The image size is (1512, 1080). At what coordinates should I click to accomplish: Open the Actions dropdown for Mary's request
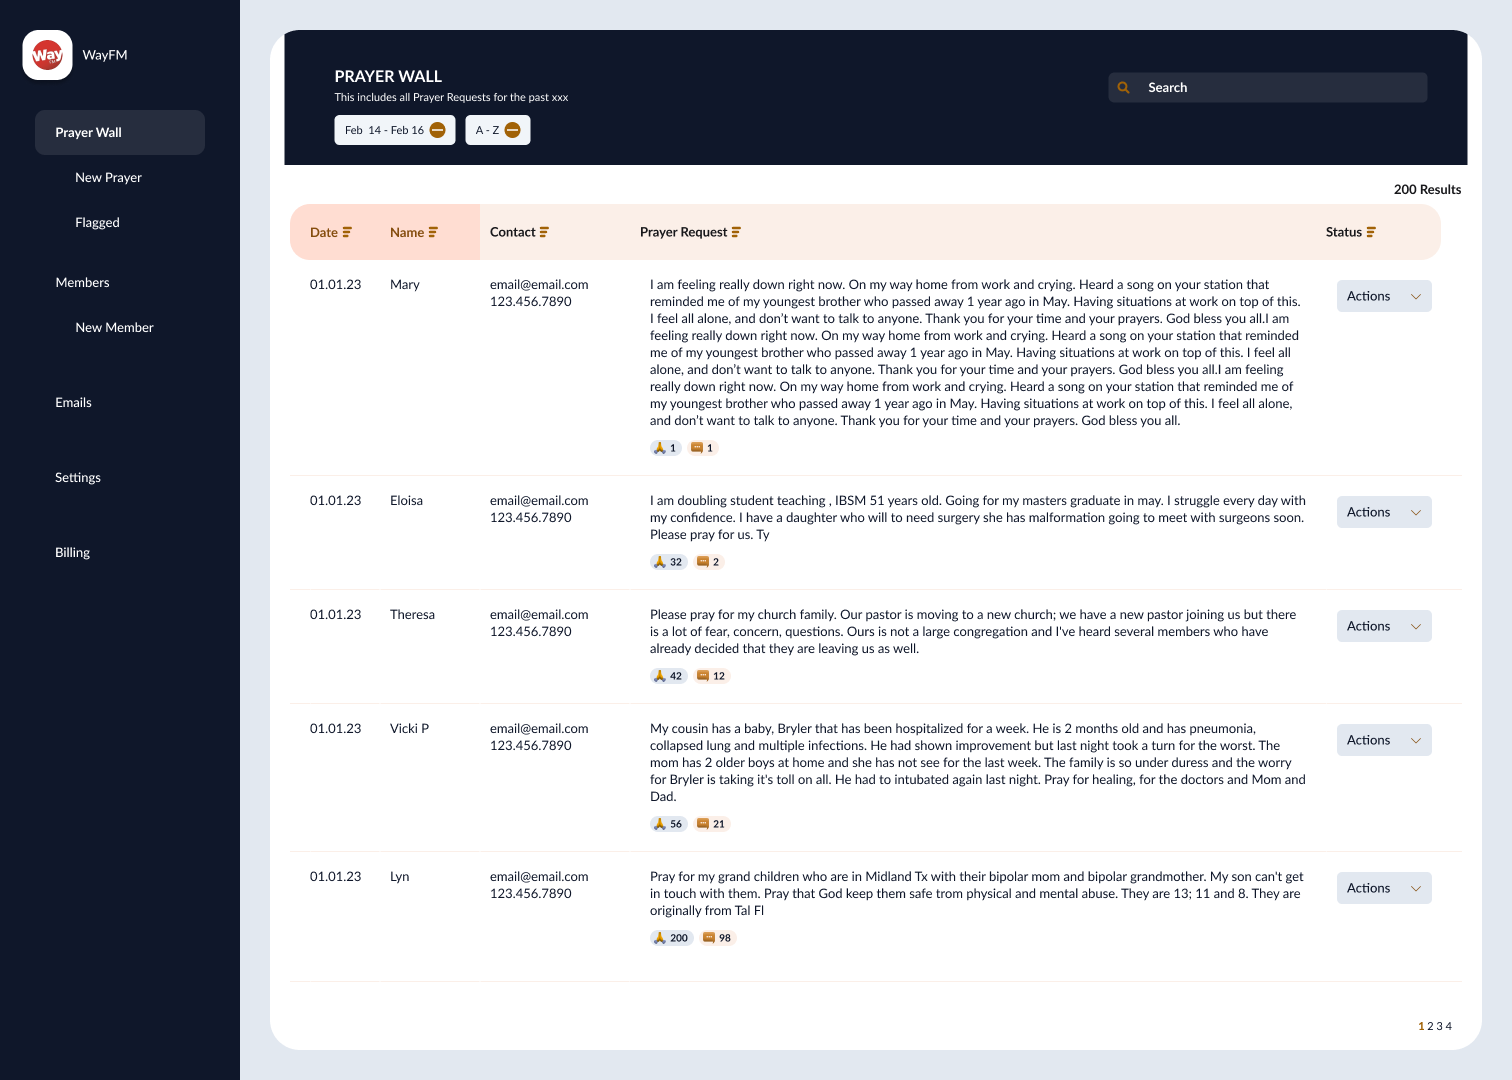1384,296
